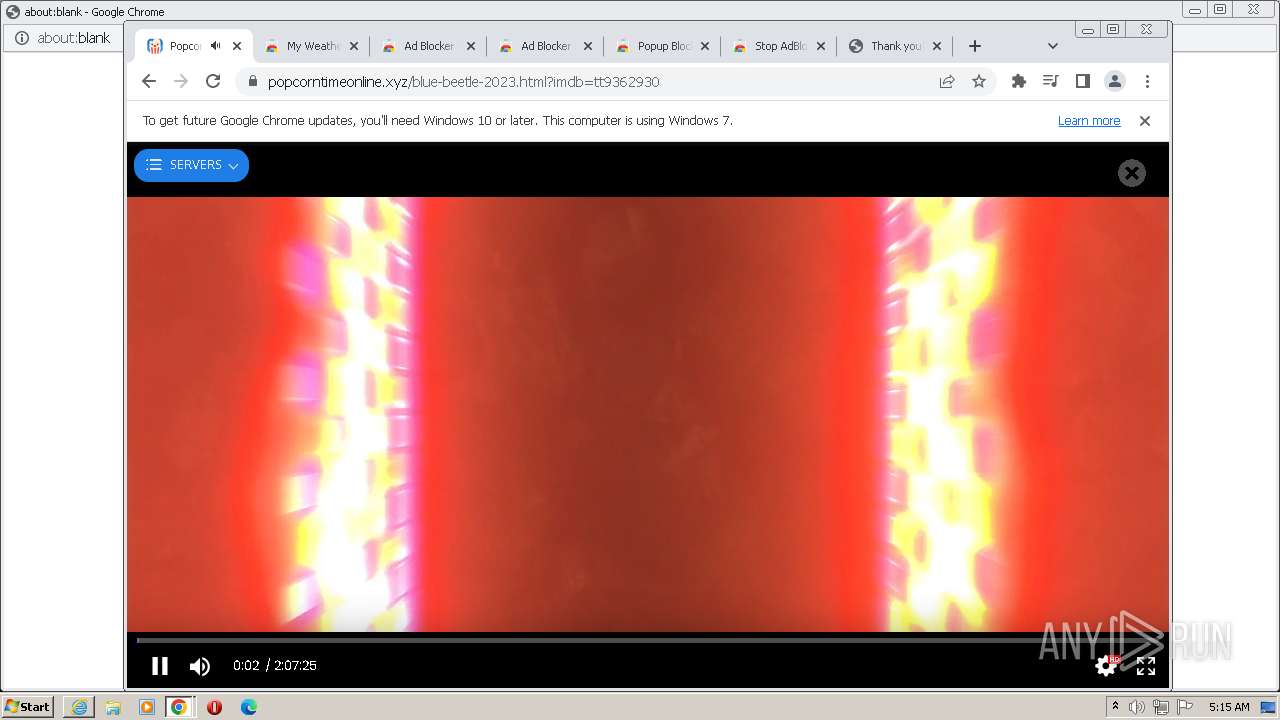
Task: Select Chrome taskbar icon
Action: click(179, 707)
